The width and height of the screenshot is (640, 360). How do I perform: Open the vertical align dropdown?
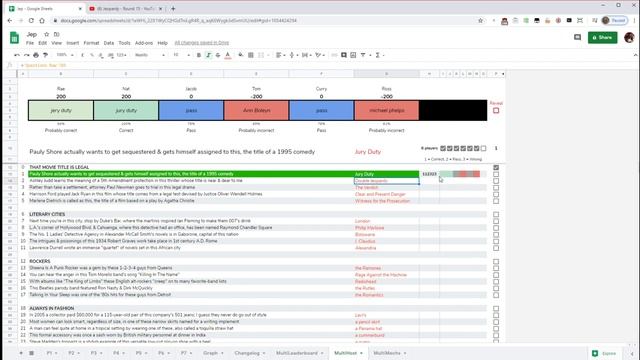tap(293, 55)
